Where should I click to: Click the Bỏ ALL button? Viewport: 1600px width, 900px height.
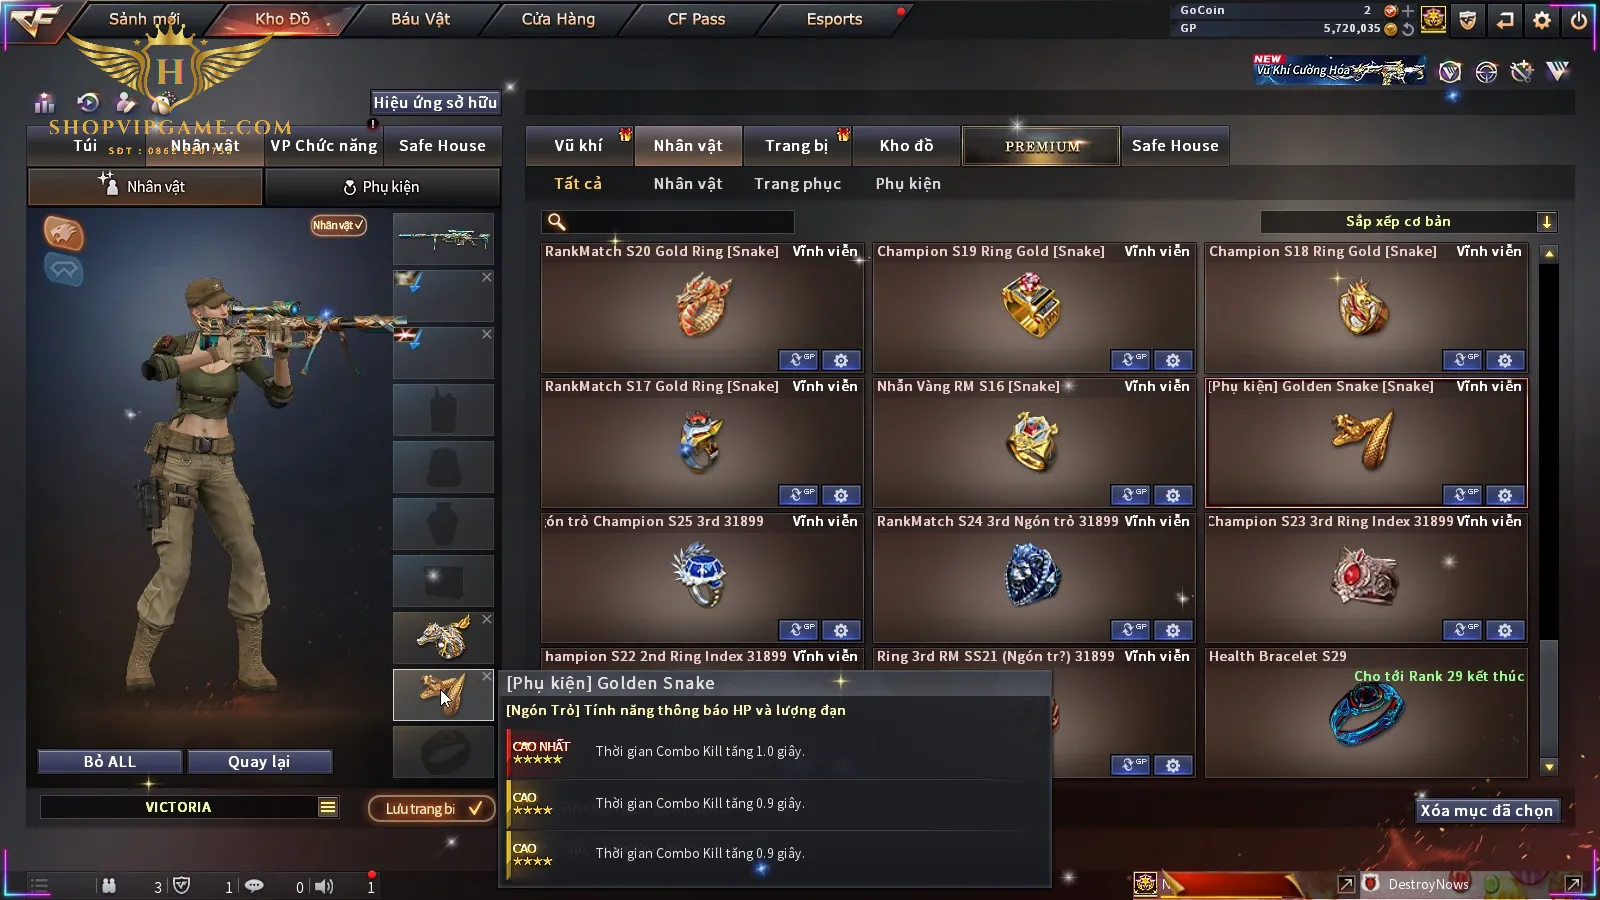(110, 762)
